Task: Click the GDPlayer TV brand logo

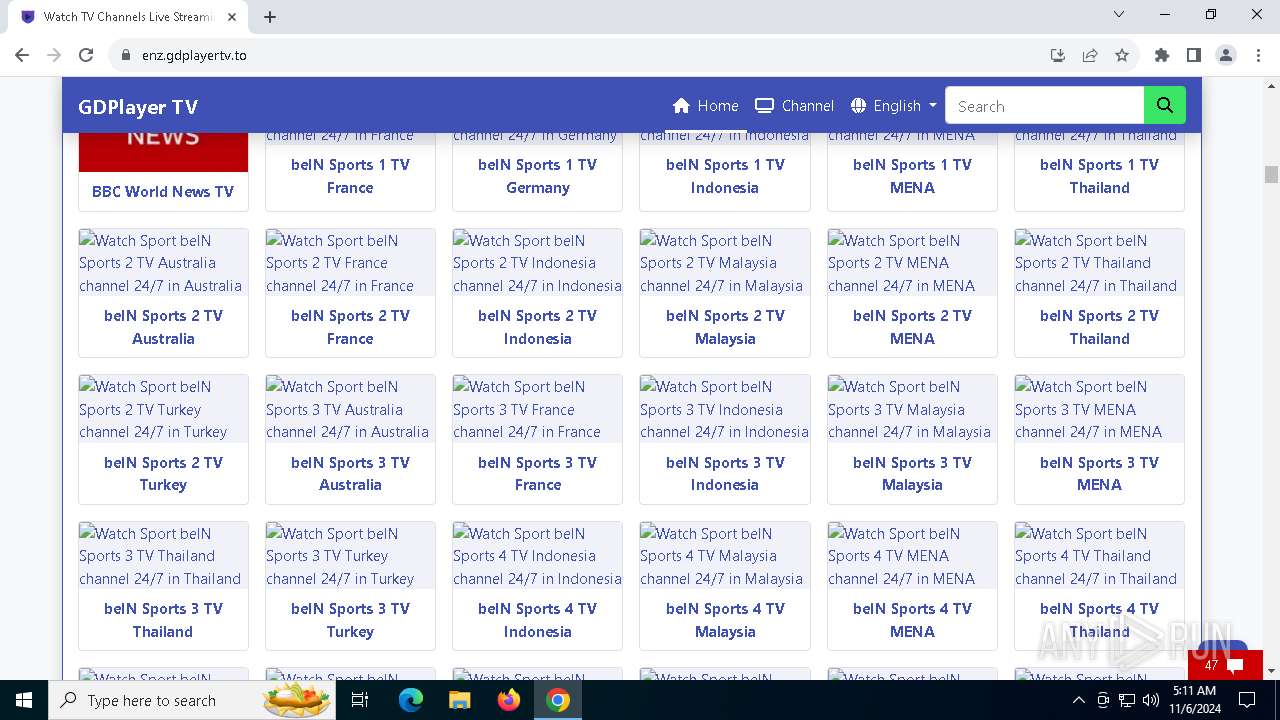Action: (x=138, y=107)
